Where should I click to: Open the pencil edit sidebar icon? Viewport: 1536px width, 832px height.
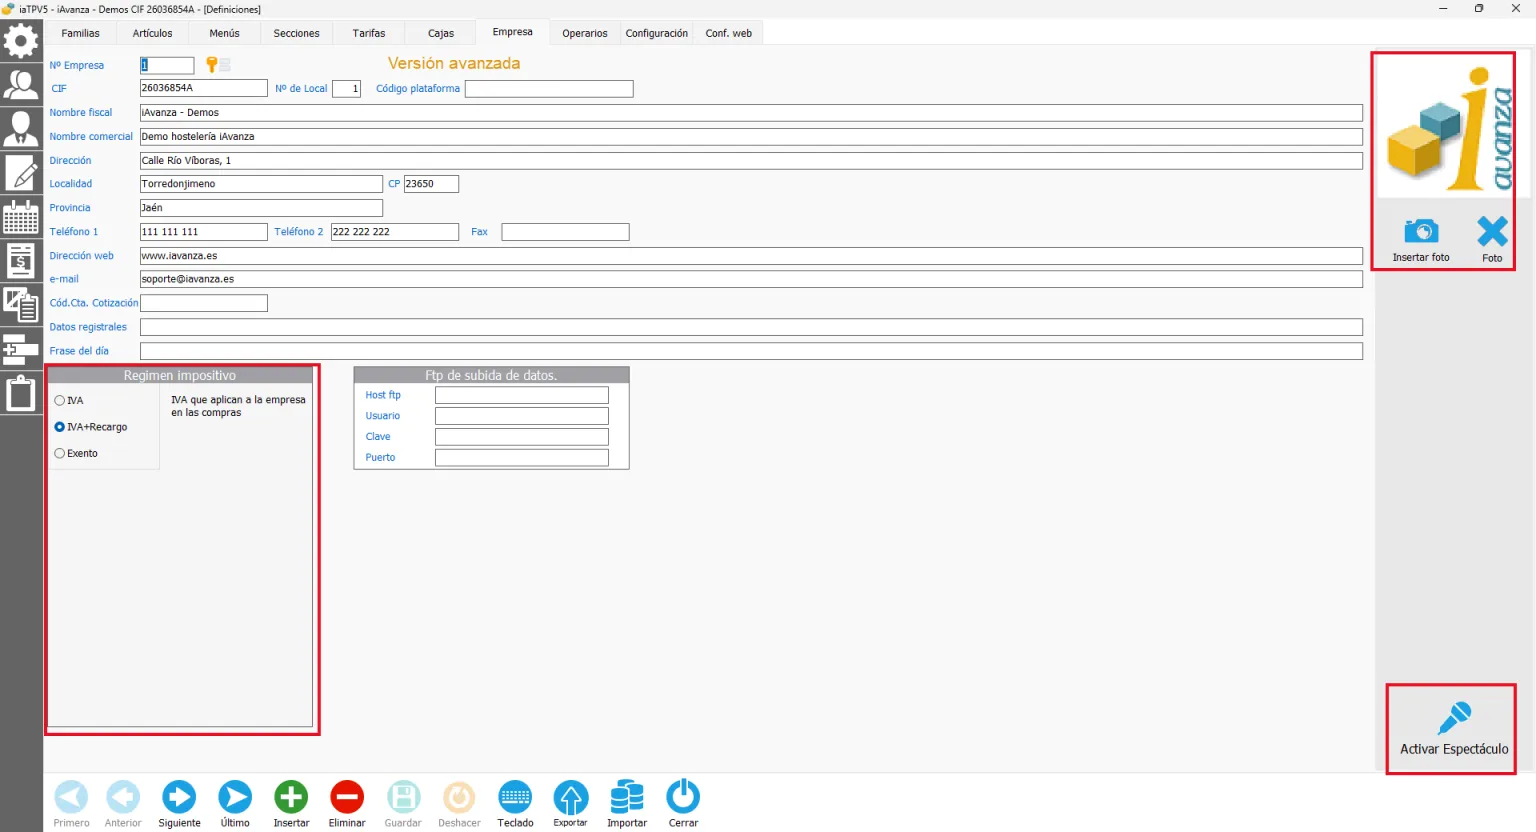click(21, 172)
